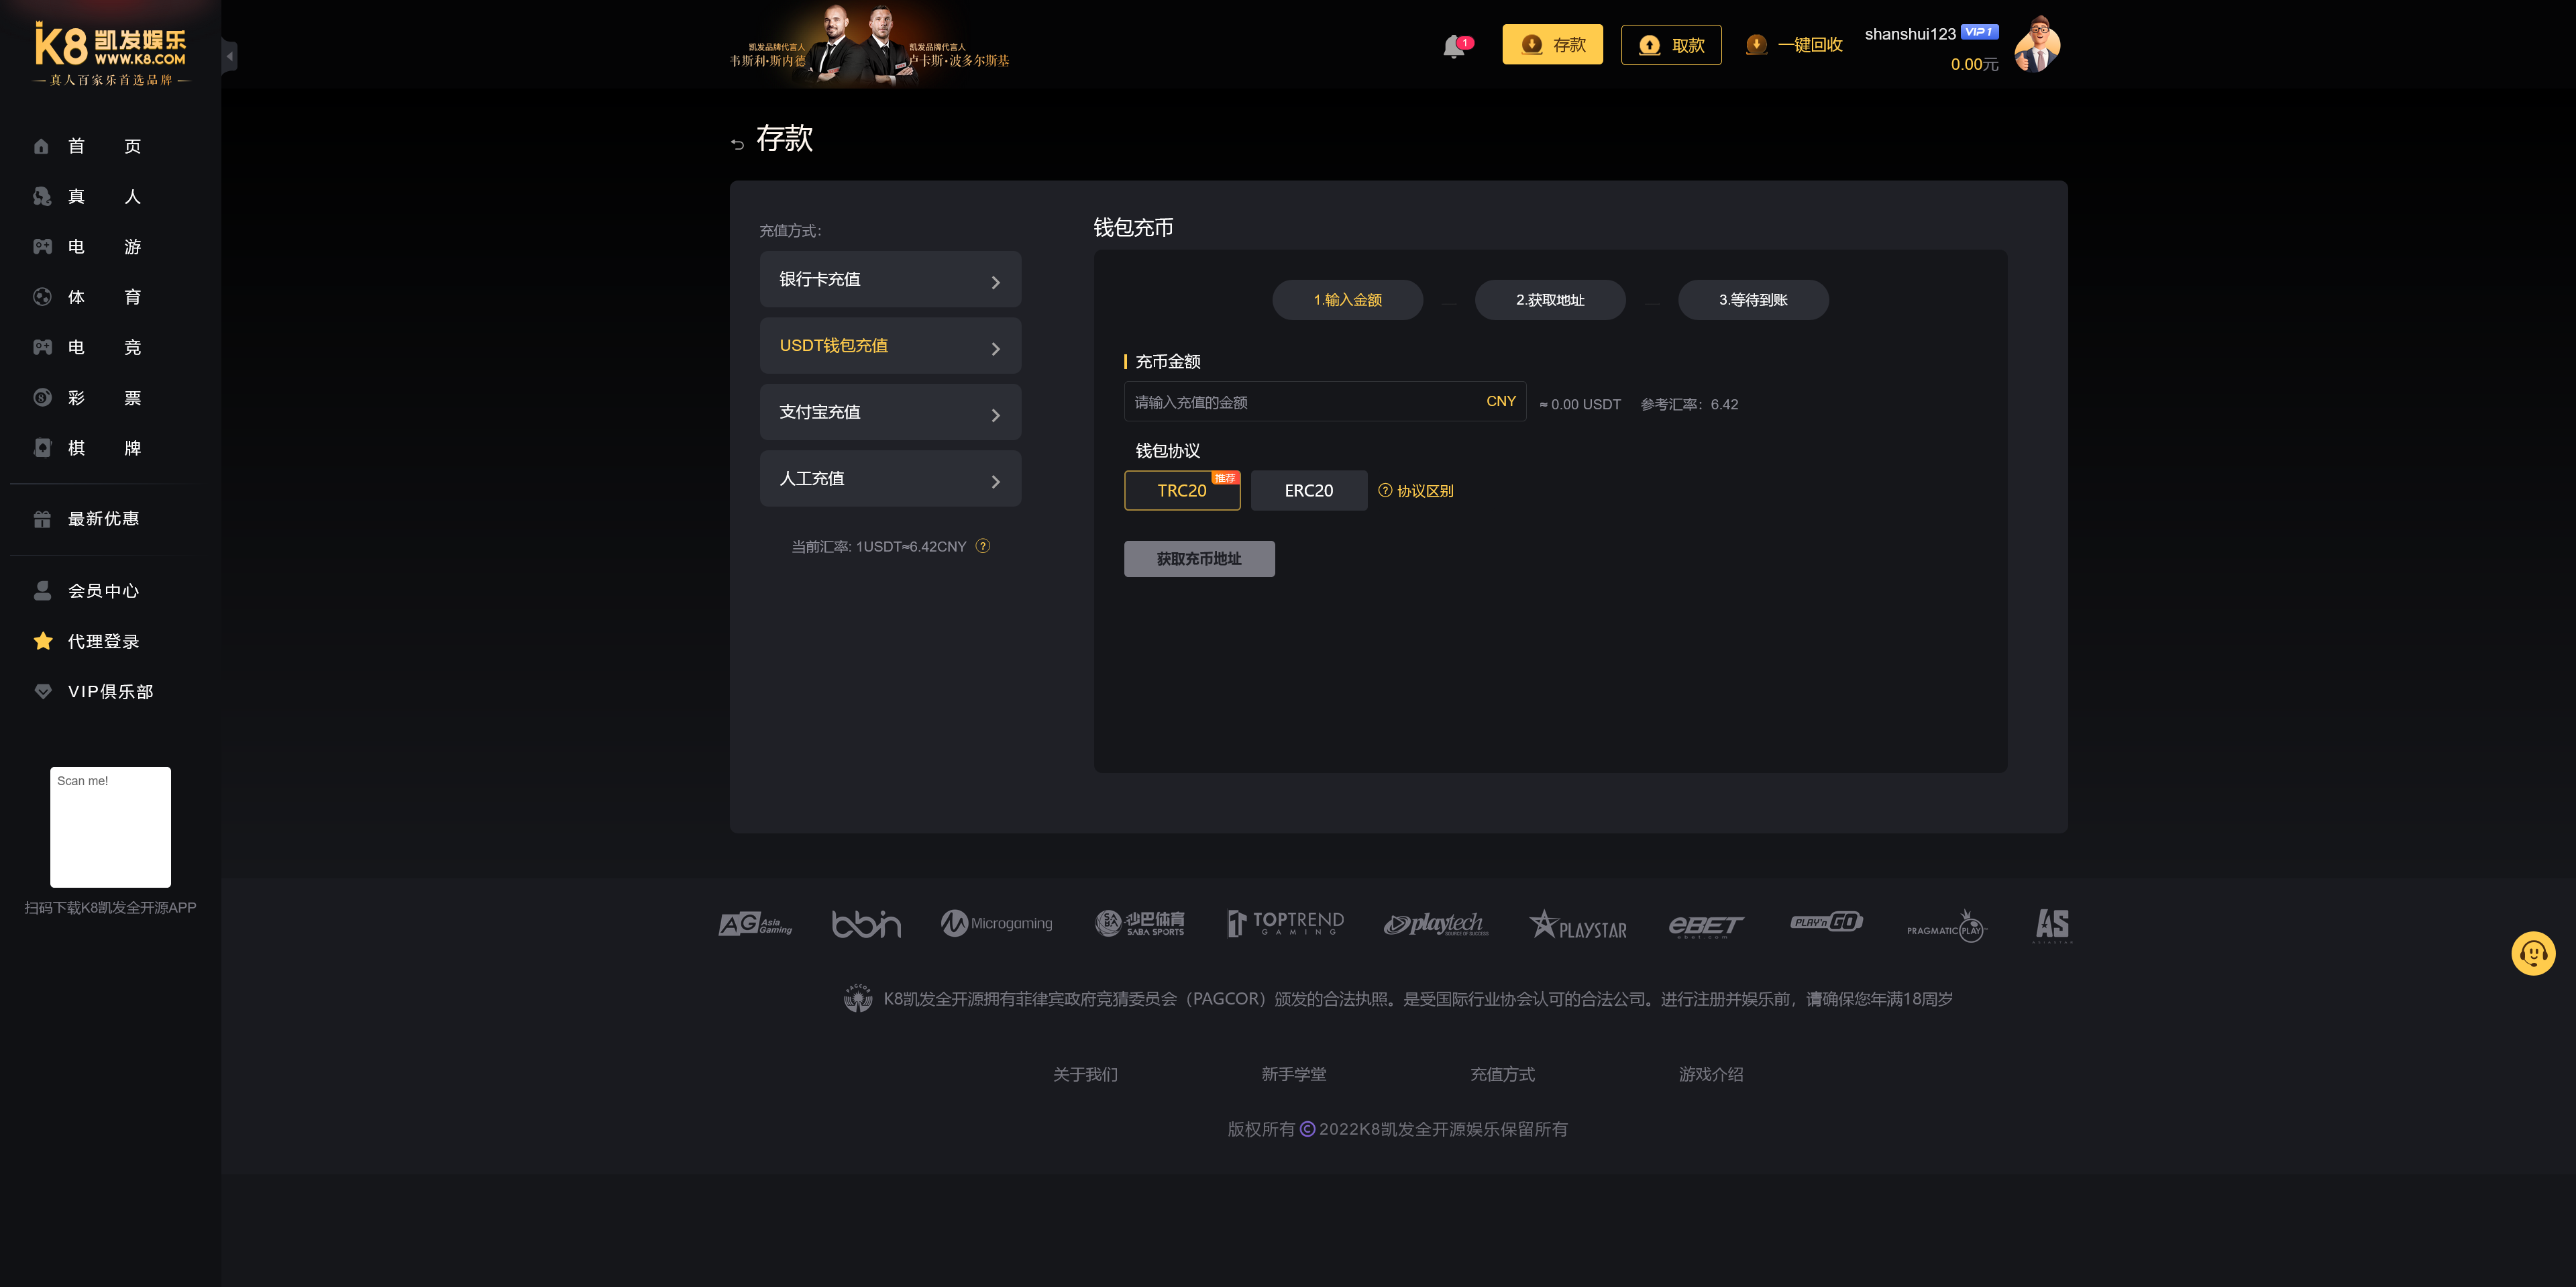Click the VIP1 badge
2576x1287 pixels.
1980,32
